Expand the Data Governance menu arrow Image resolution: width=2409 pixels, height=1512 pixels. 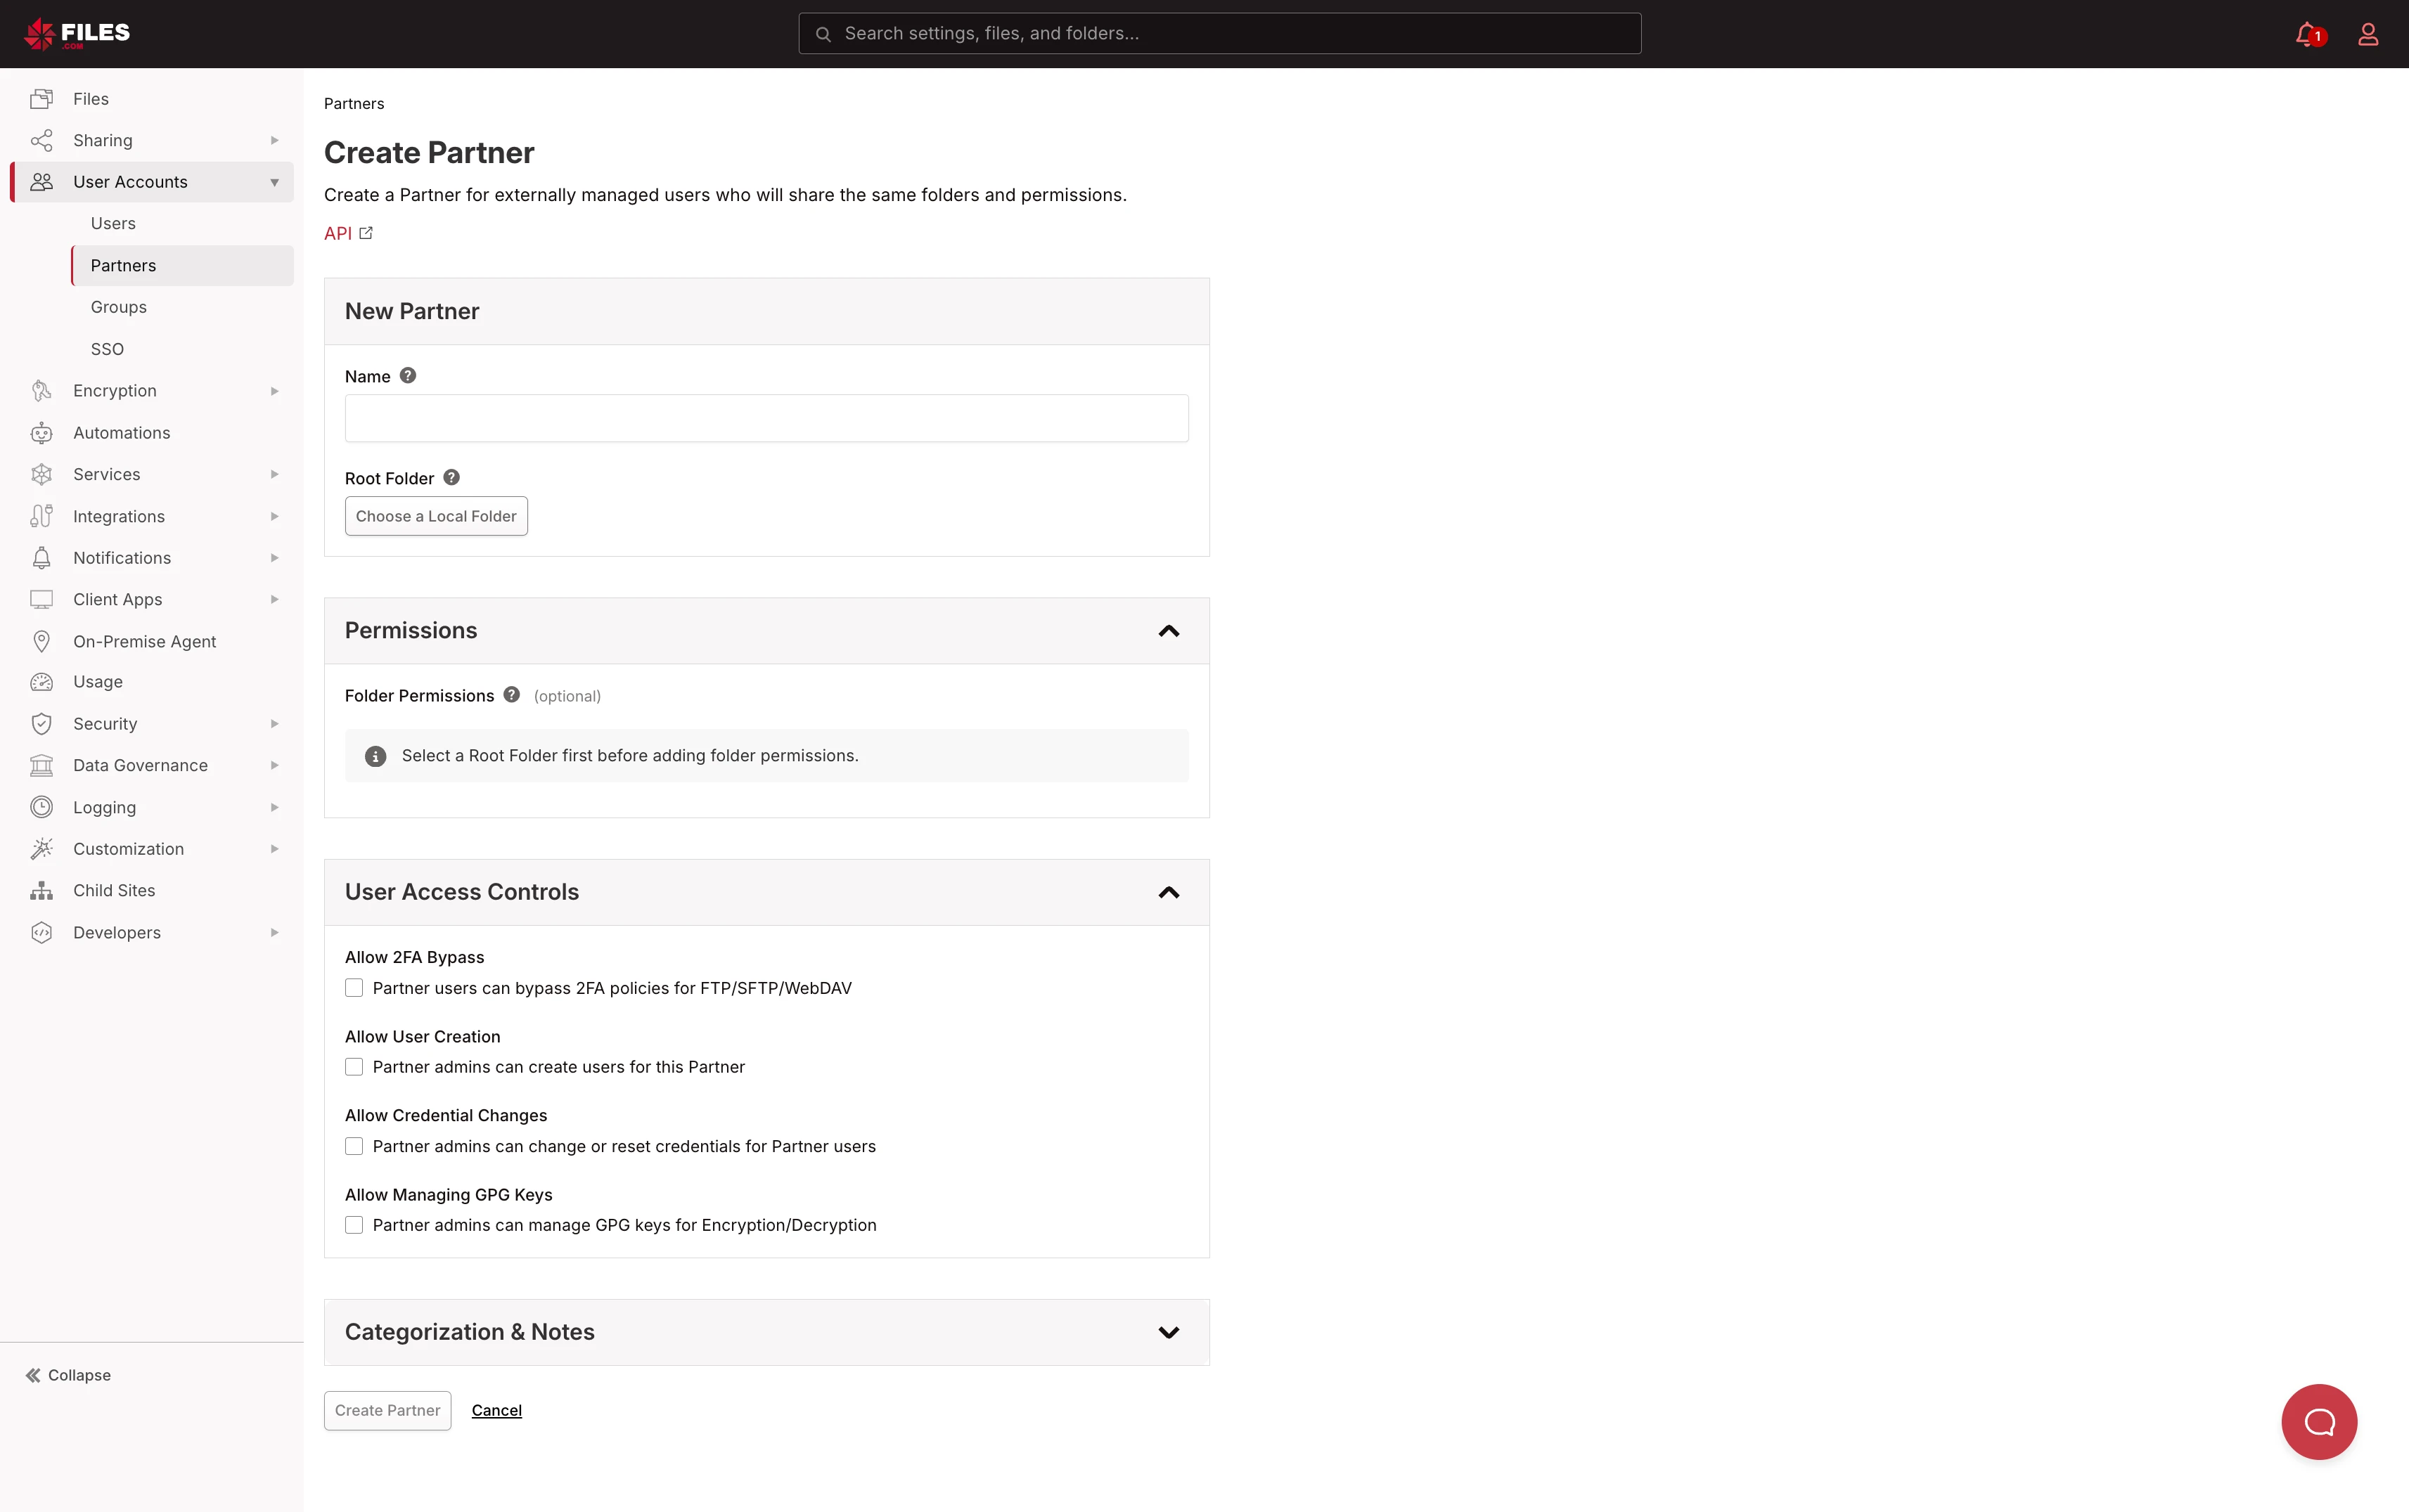point(274,765)
